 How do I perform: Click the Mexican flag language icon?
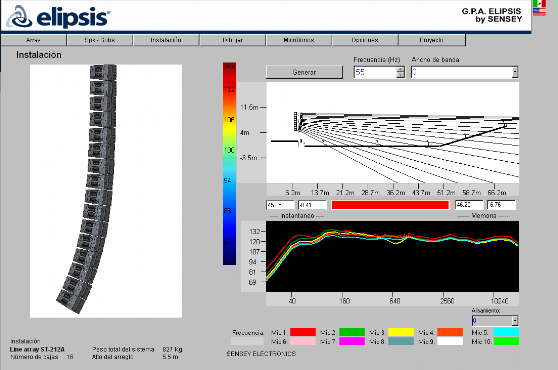(539, 3)
